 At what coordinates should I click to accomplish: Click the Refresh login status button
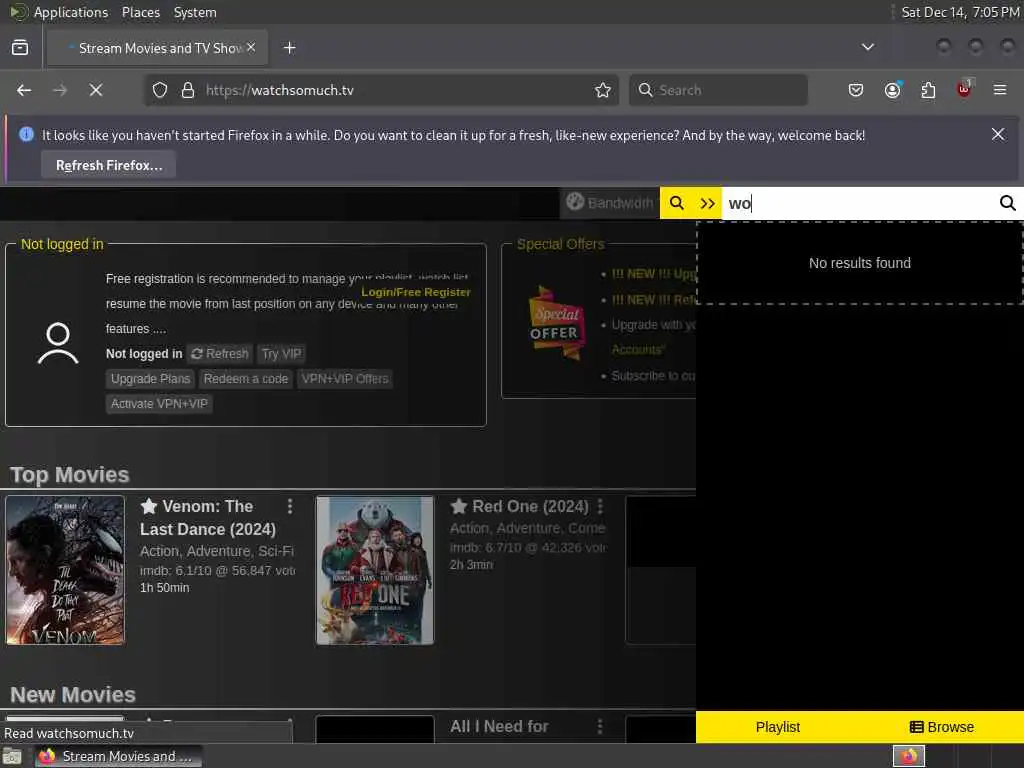pyautogui.click(x=220, y=354)
